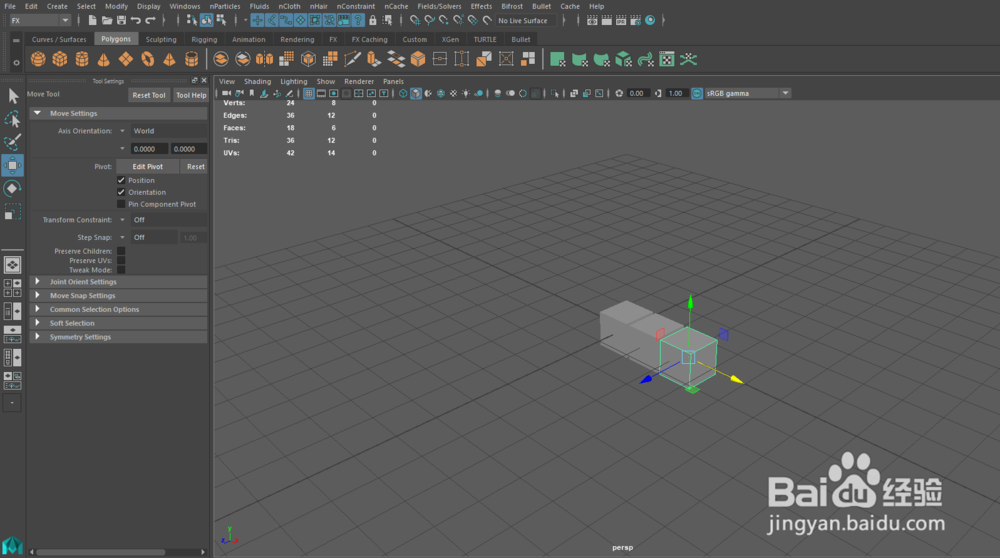Image resolution: width=1000 pixels, height=558 pixels.
Task: Click the Reset Tool button
Action: 149,95
